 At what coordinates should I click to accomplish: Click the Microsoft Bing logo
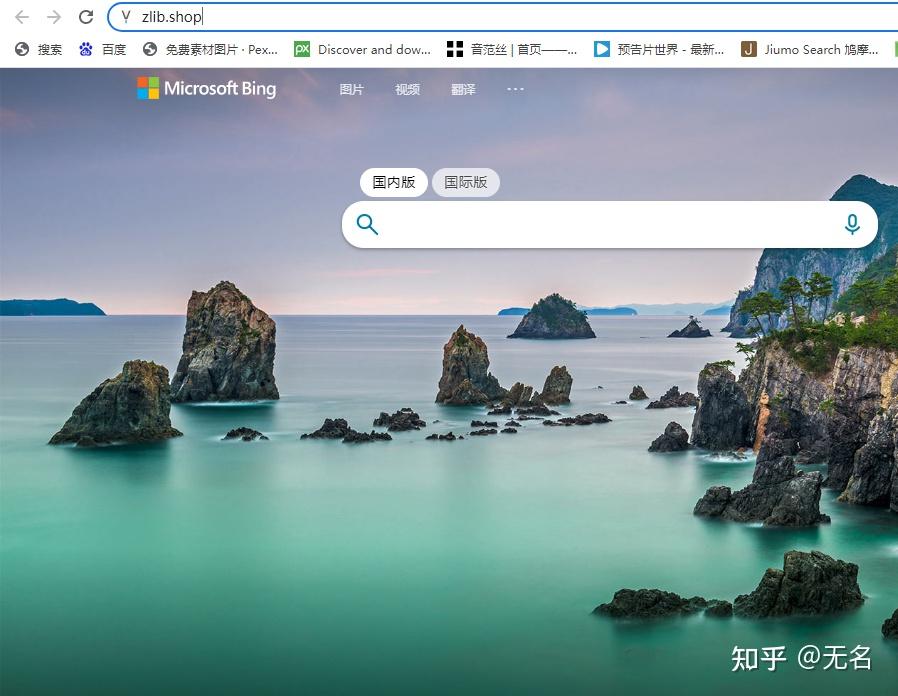pyautogui.click(x=205, y=89)
